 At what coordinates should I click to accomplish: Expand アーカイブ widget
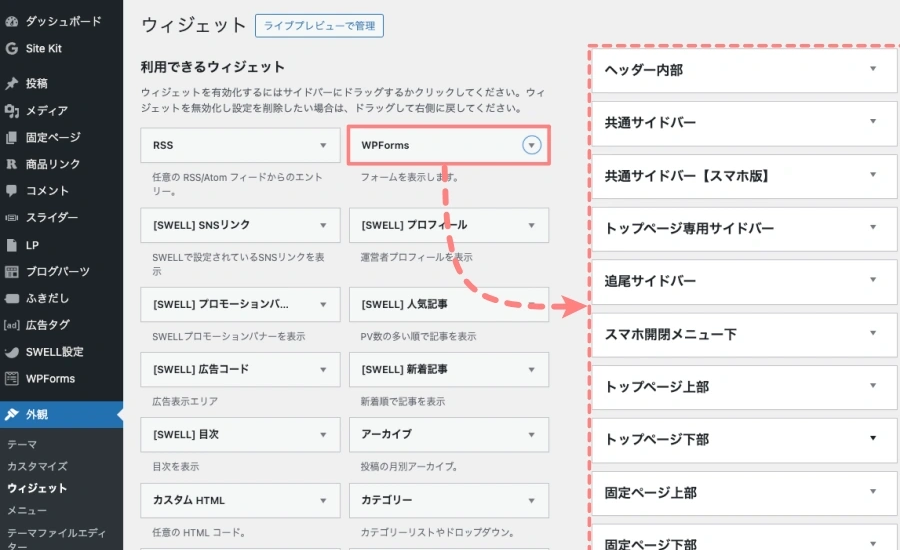pyautogui.click(x=532, y=435)
